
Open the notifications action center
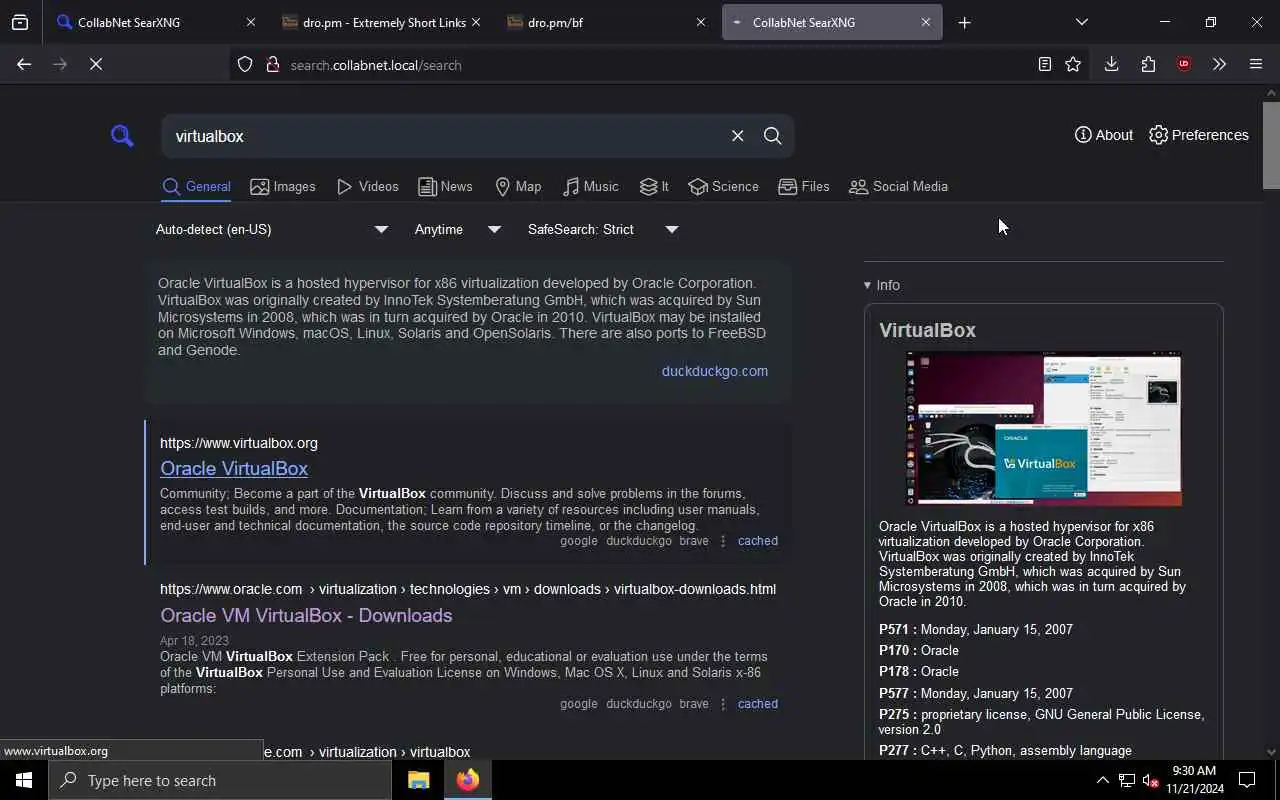pos(1247,780)
